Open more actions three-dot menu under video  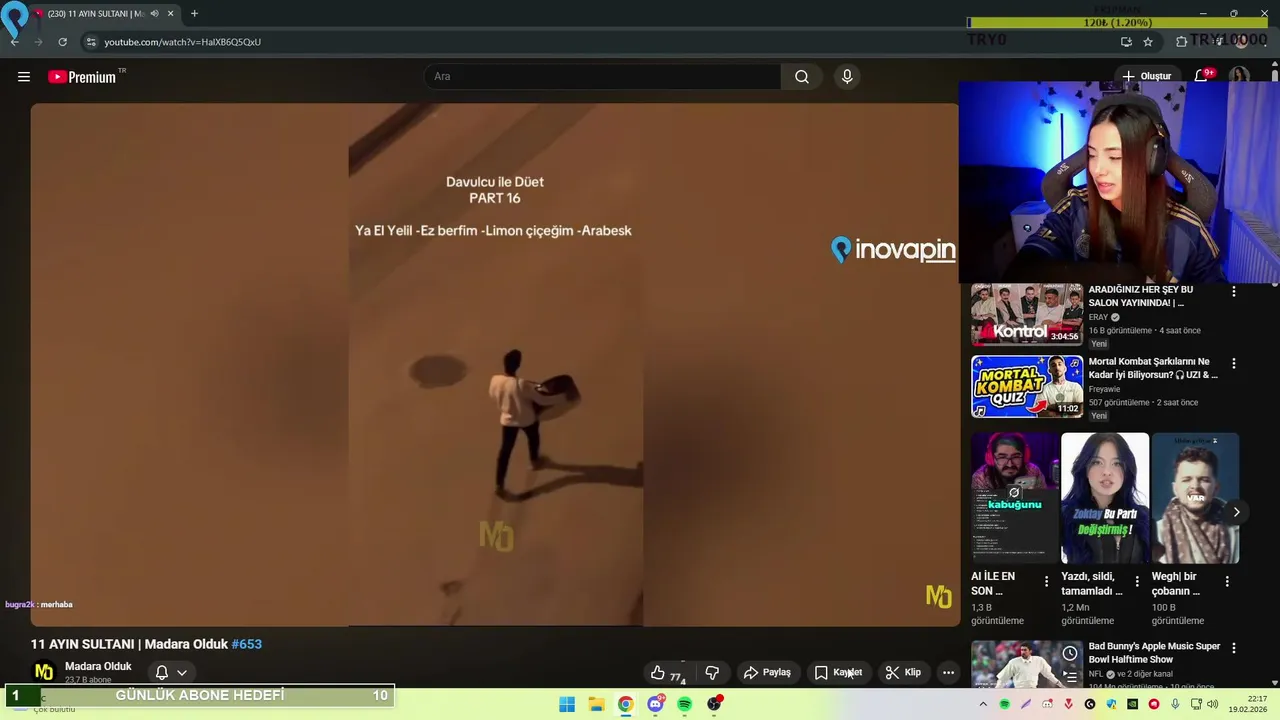pyautogui.click(x=948, y=673)
